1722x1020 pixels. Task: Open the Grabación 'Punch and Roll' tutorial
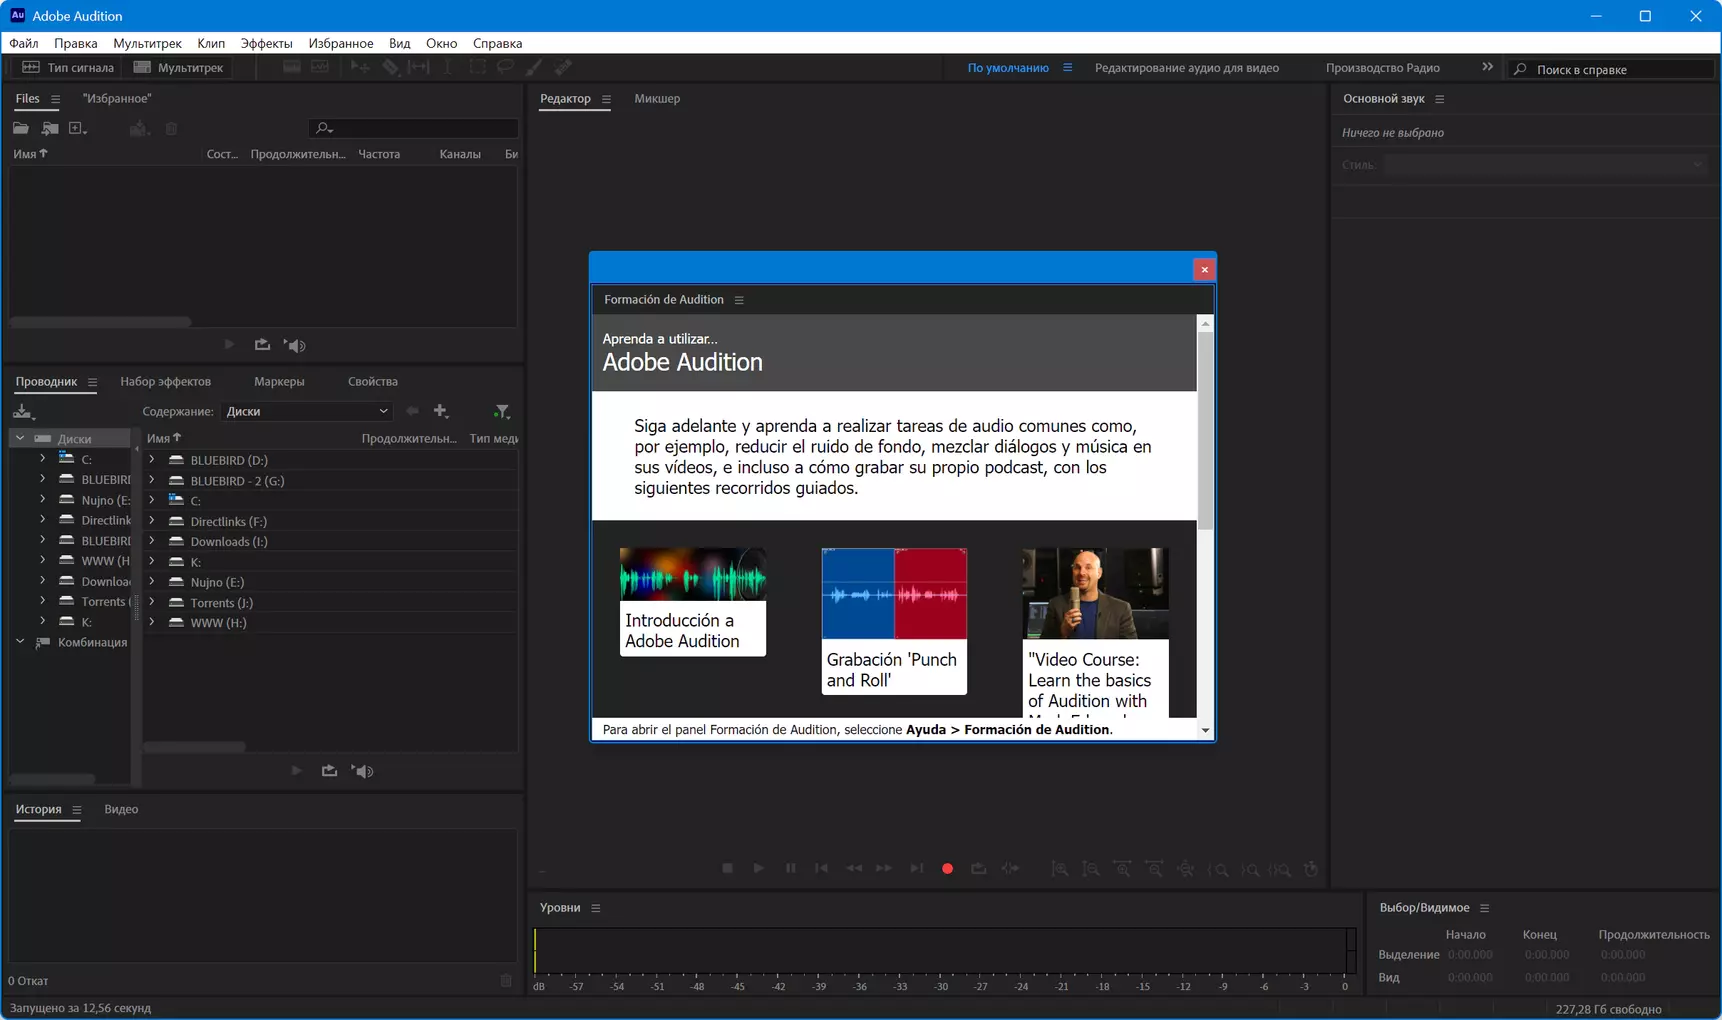[894, 621]
